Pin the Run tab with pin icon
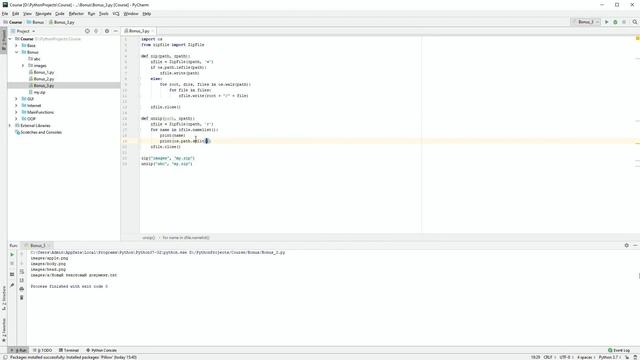This screenshot has height=360, width=640. pyautogui.click(x=12, y=285)
